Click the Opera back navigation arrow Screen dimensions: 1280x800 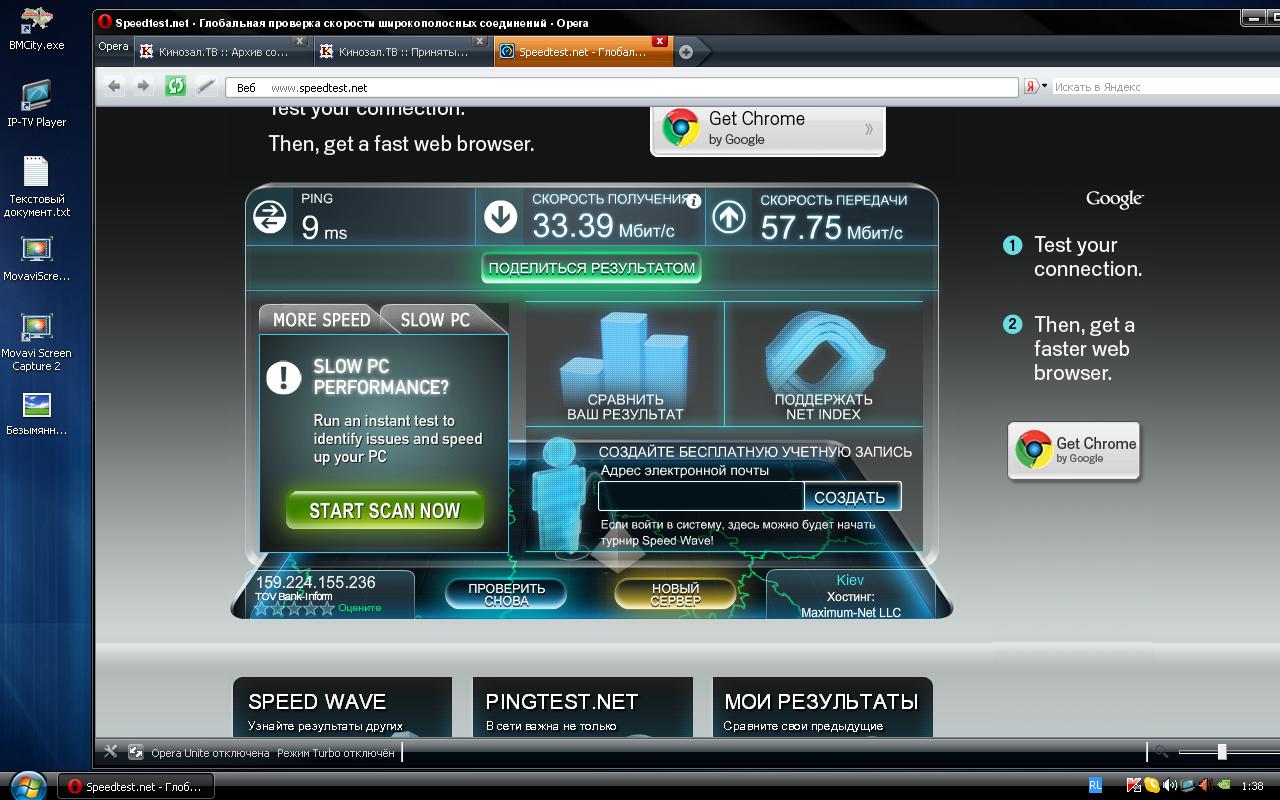[114, 87]
